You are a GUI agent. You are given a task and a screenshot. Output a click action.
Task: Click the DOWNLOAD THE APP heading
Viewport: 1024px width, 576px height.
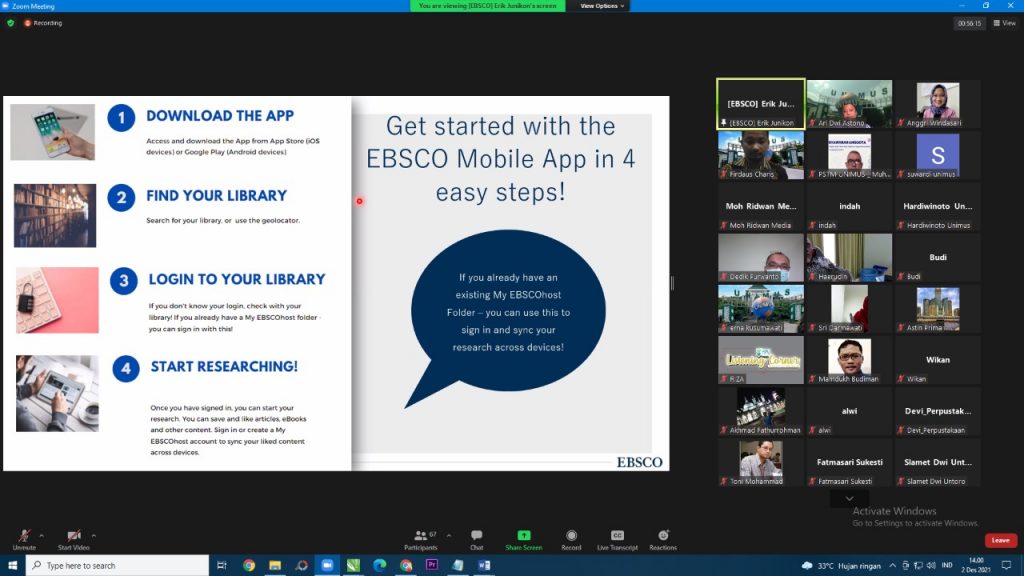click(220, 116)
